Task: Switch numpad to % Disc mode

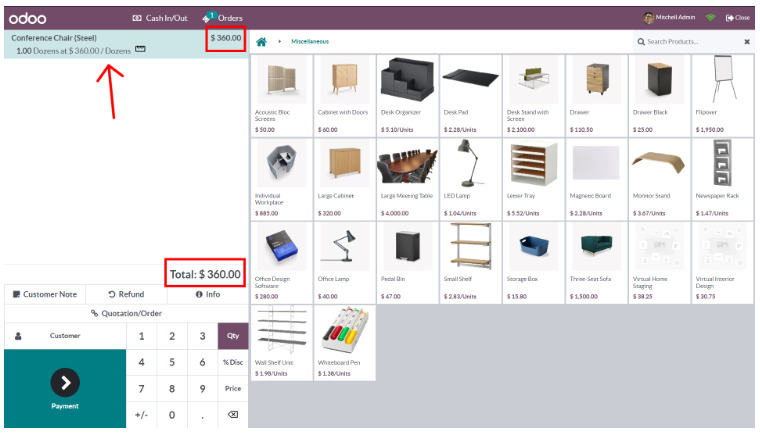Action: (233, 362)
